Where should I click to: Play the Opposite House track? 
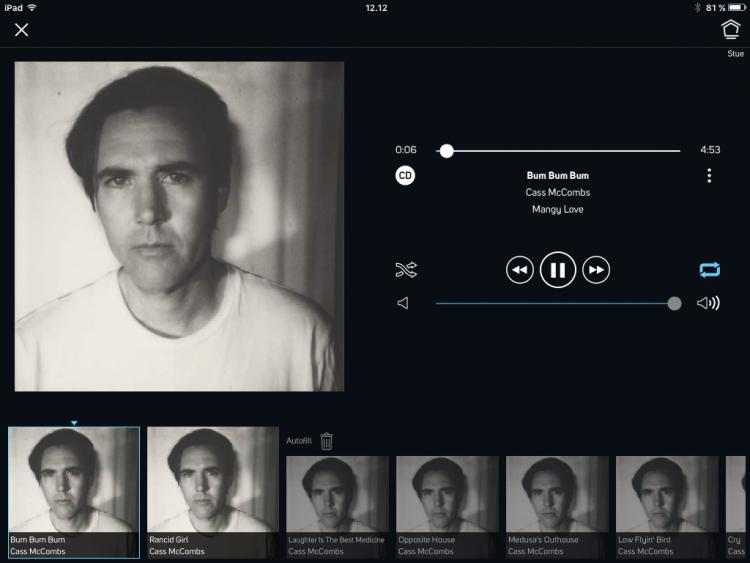(447, 507)
